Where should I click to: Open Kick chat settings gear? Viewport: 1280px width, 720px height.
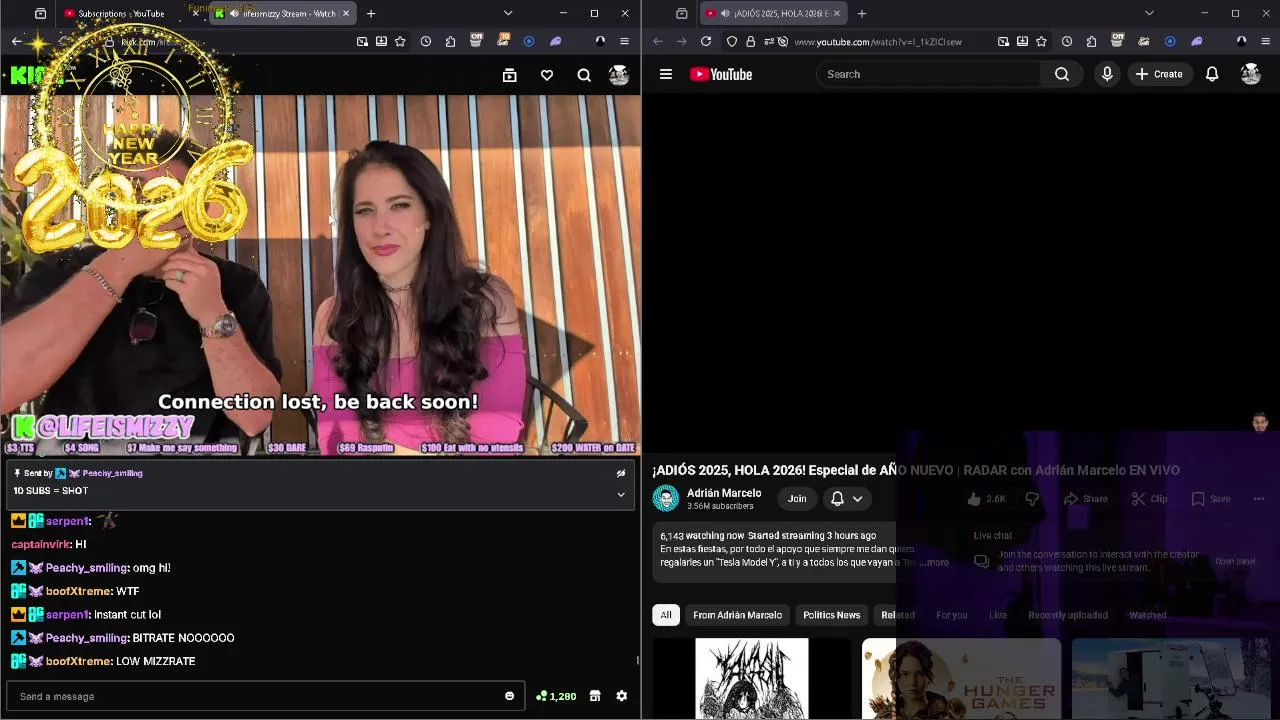click(x=621, y=696)
